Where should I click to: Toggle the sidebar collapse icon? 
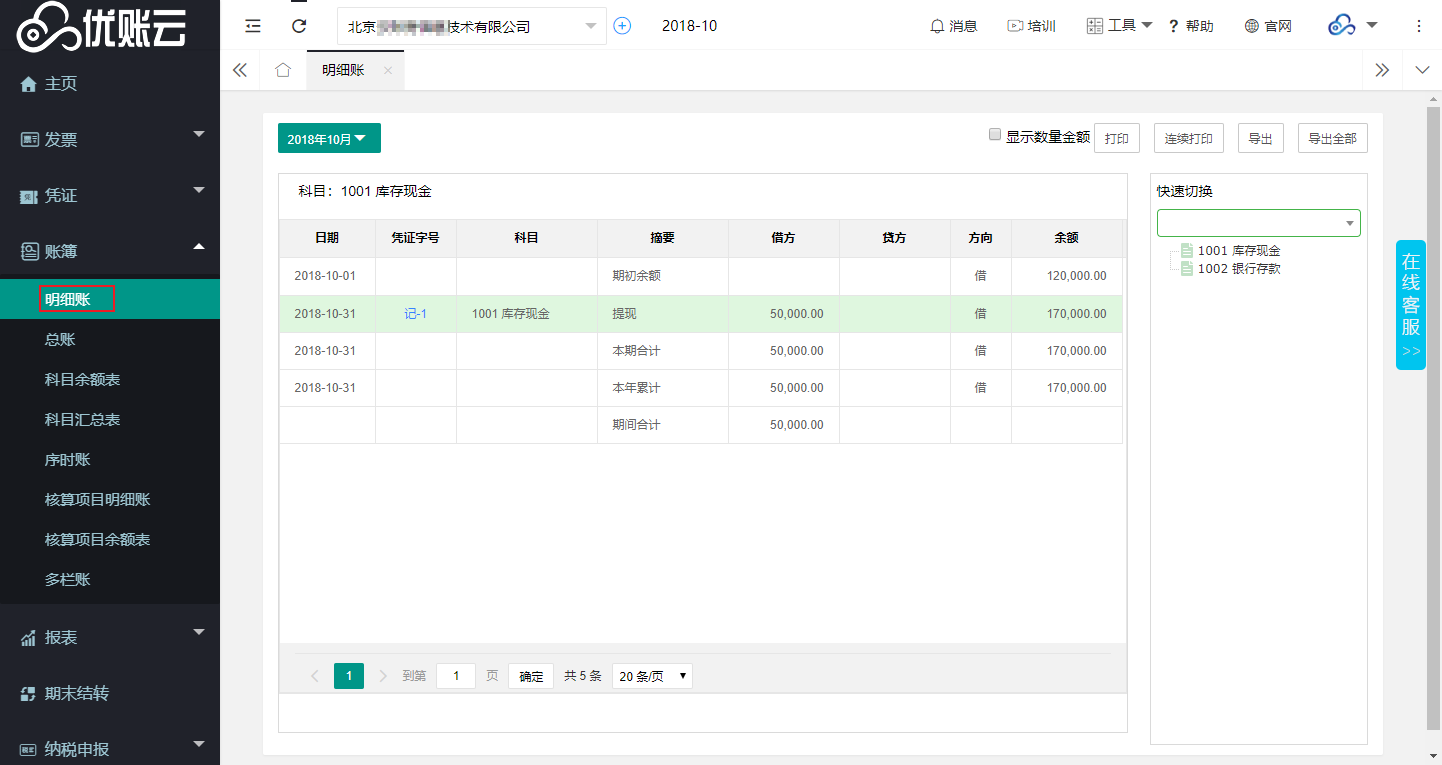(x=253, y=26)
